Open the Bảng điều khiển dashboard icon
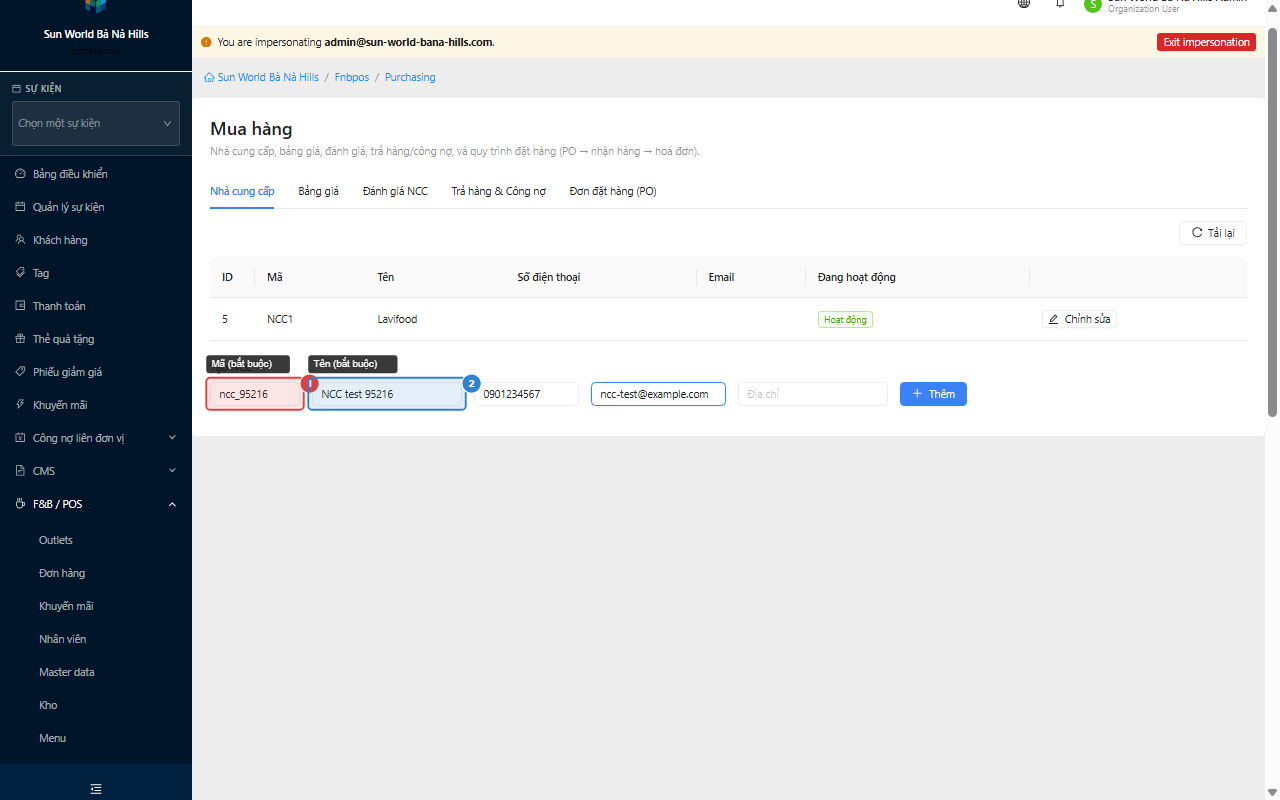This screenshot has width=1280, height=800. pos(20,174)
